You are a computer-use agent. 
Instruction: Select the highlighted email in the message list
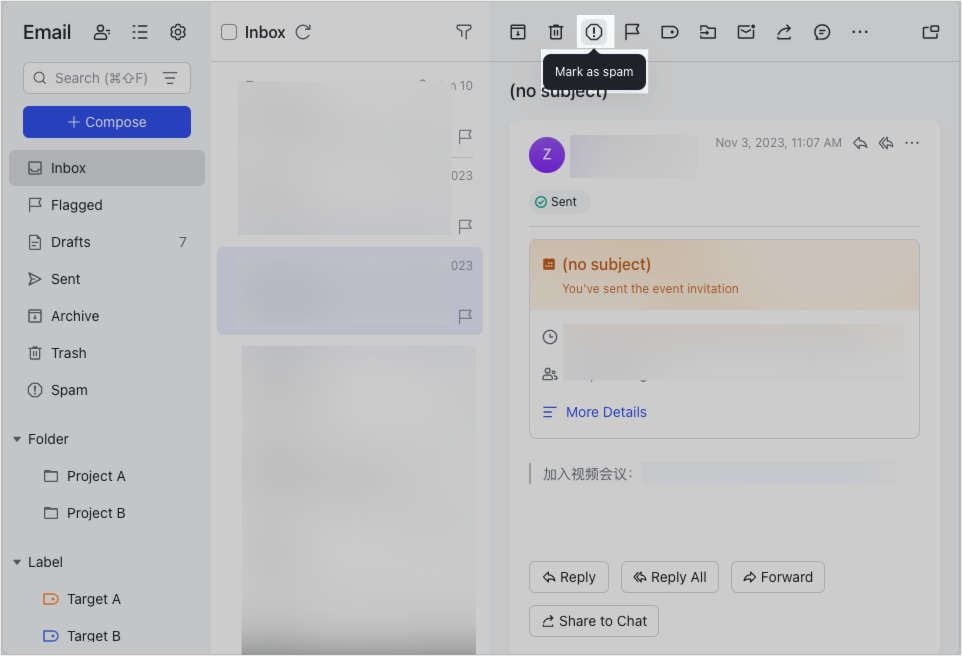350,291
